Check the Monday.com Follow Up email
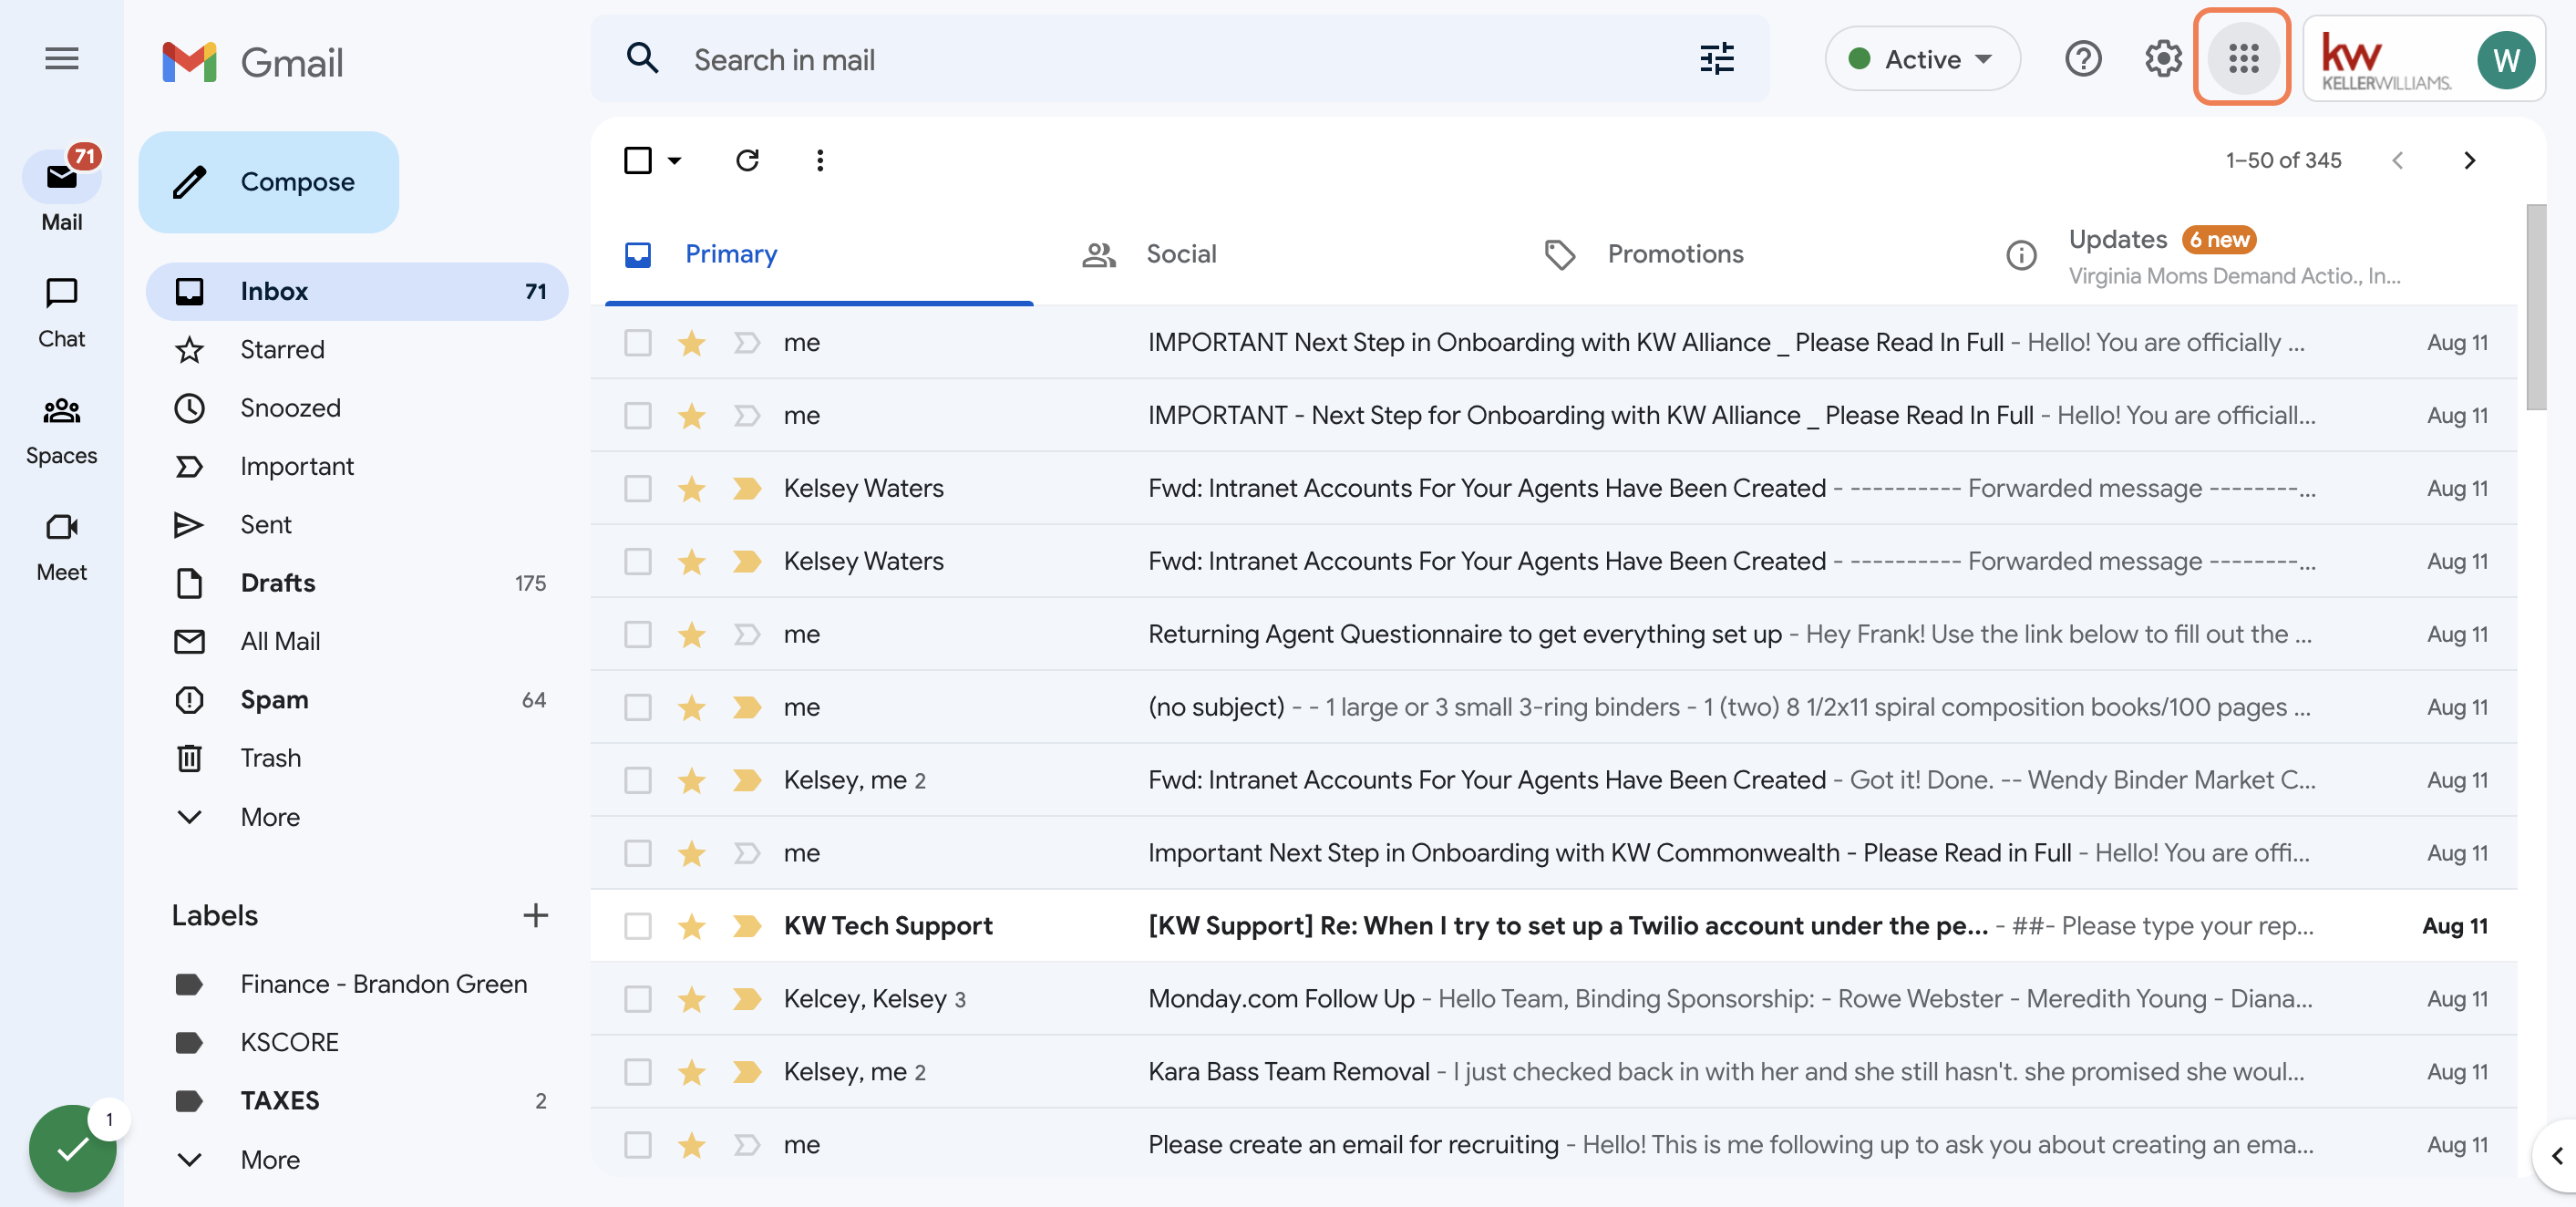 tap(638, 999)
